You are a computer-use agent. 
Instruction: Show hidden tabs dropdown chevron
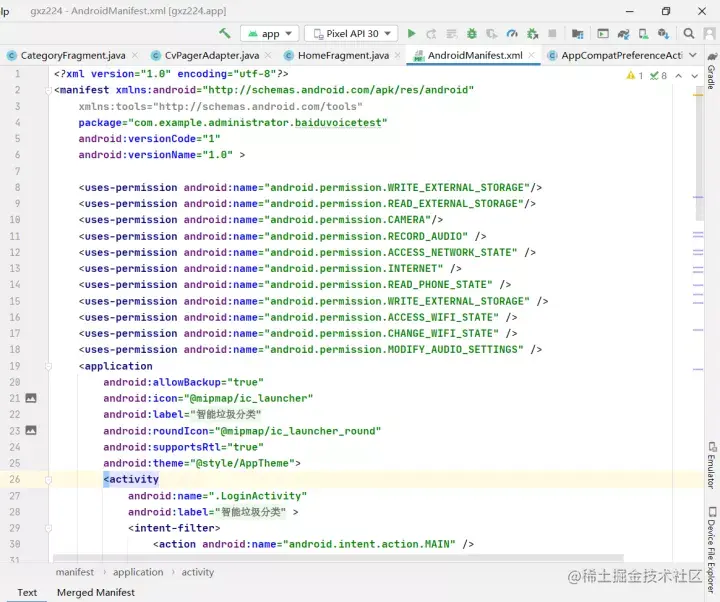tap(693, 56)
